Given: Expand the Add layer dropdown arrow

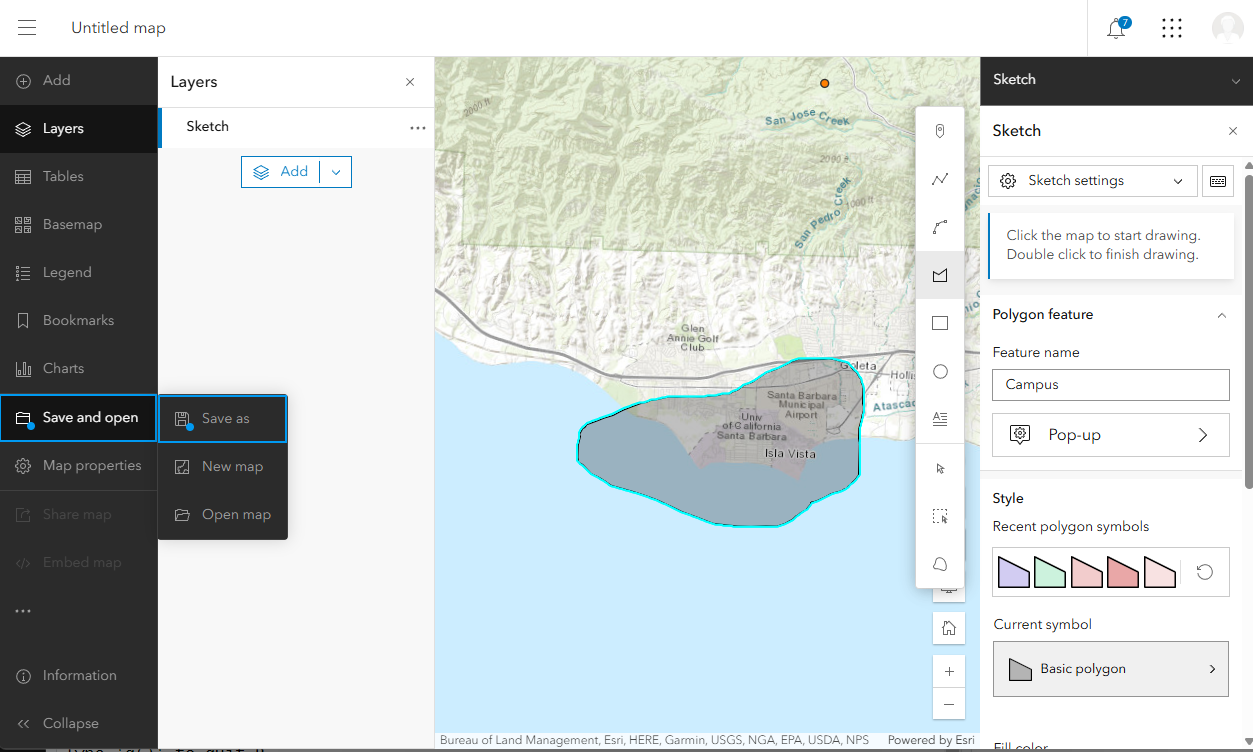Looking at the screenshot, I should [x=336, y=172].
